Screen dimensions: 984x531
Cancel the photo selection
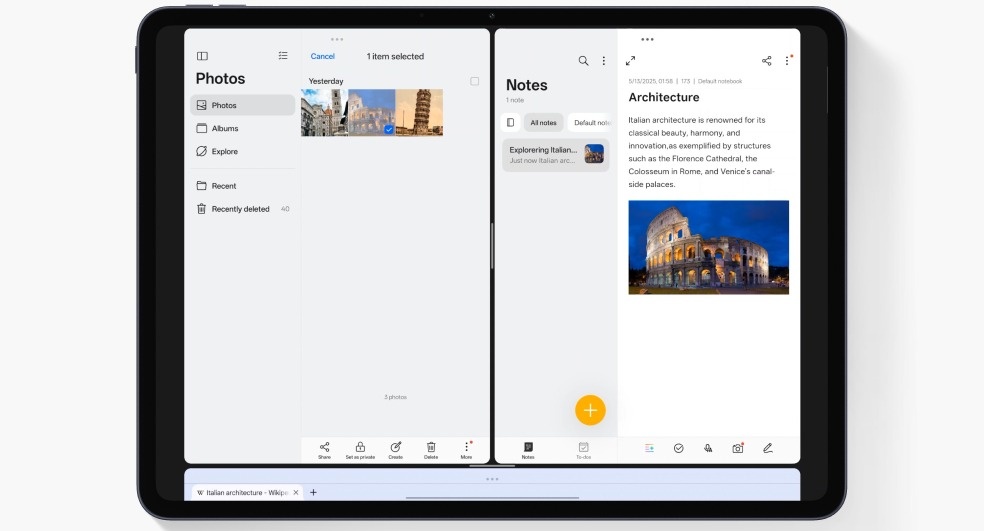322,56
